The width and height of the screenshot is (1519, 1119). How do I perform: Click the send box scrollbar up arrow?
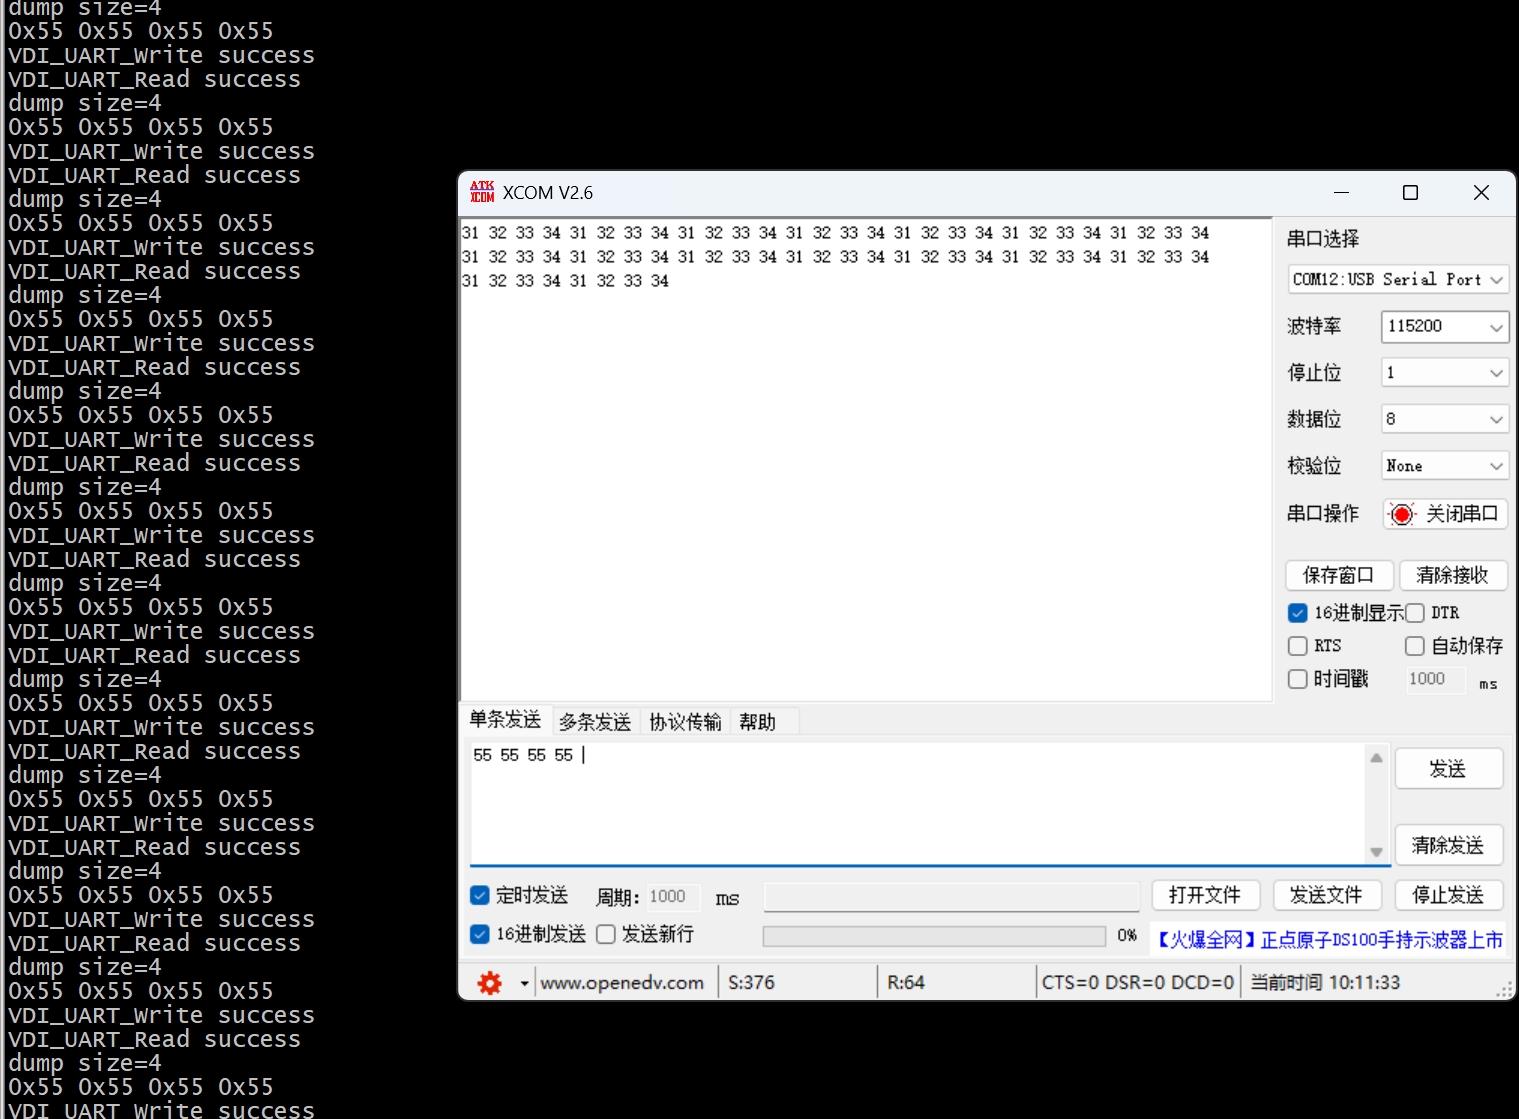(1377, 758)
